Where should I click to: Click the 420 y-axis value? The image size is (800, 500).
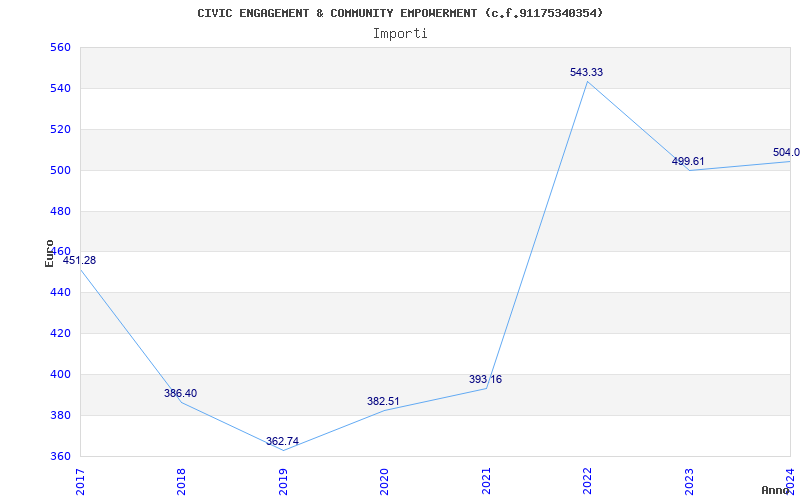click(60, 334)
